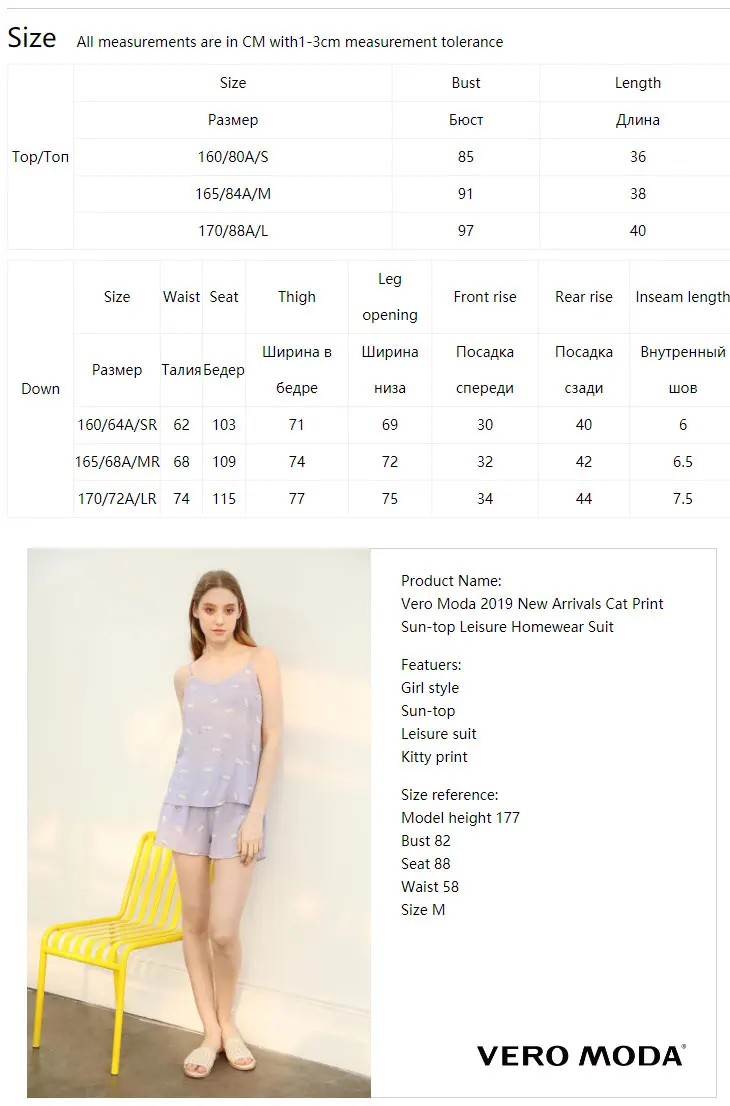Click bust value 97
Viewport: 730px width, 1106px height.
click(466, 231)
